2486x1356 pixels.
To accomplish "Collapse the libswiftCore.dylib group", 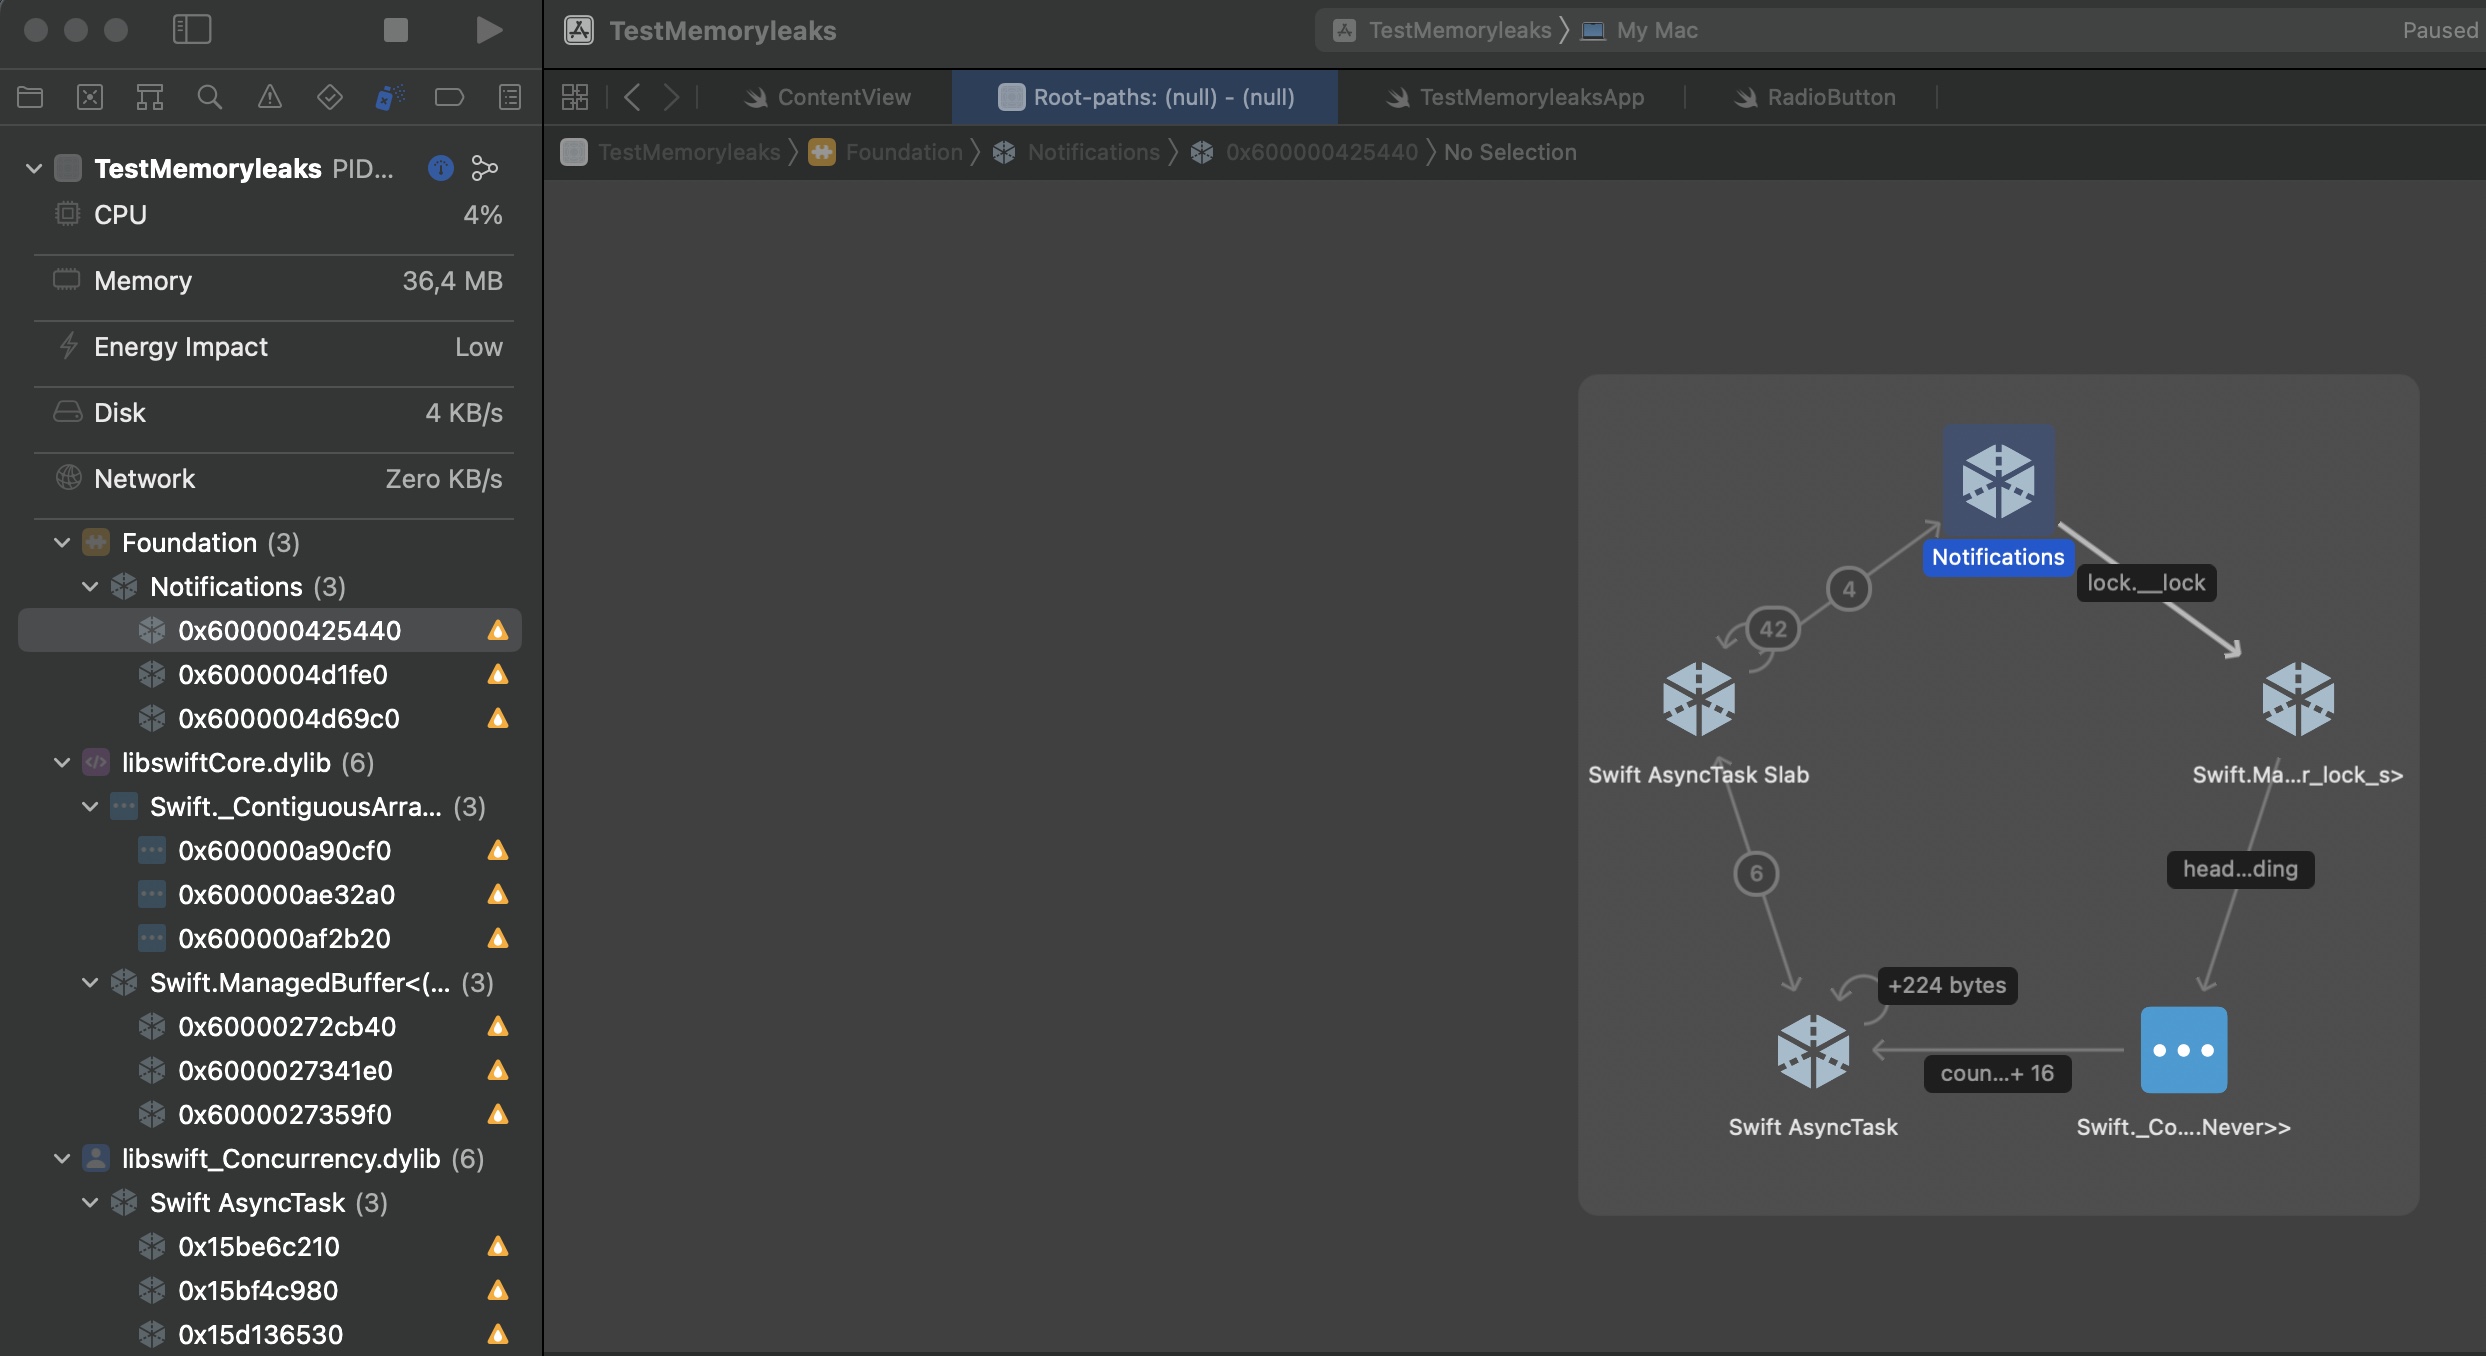I will pyautogui.click(x=62, y=763).
